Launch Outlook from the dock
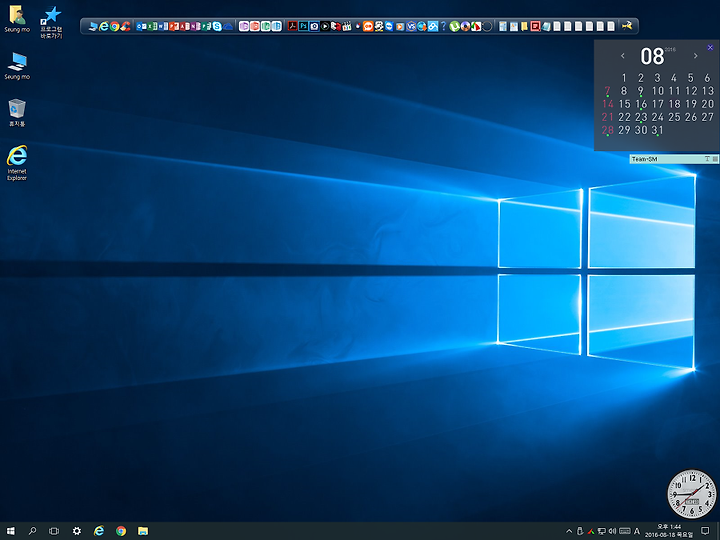The image size is (720, 540). pos(141,26)
